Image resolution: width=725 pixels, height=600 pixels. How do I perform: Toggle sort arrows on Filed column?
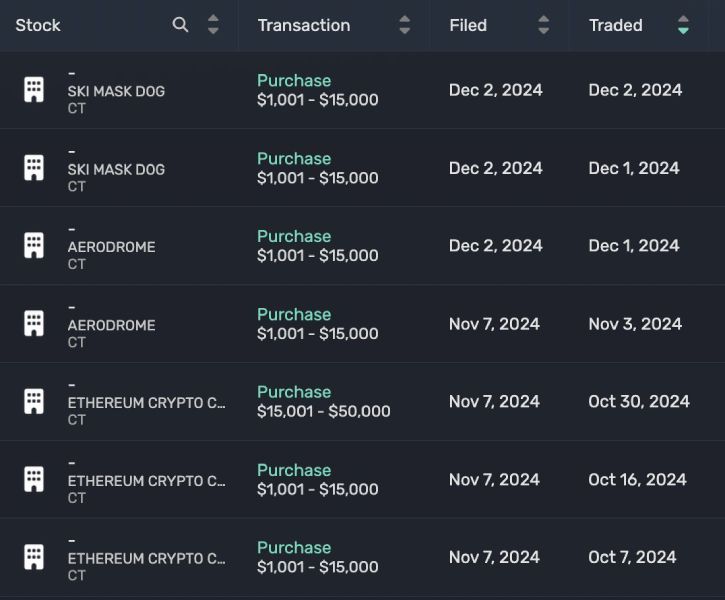coord(544,25)
